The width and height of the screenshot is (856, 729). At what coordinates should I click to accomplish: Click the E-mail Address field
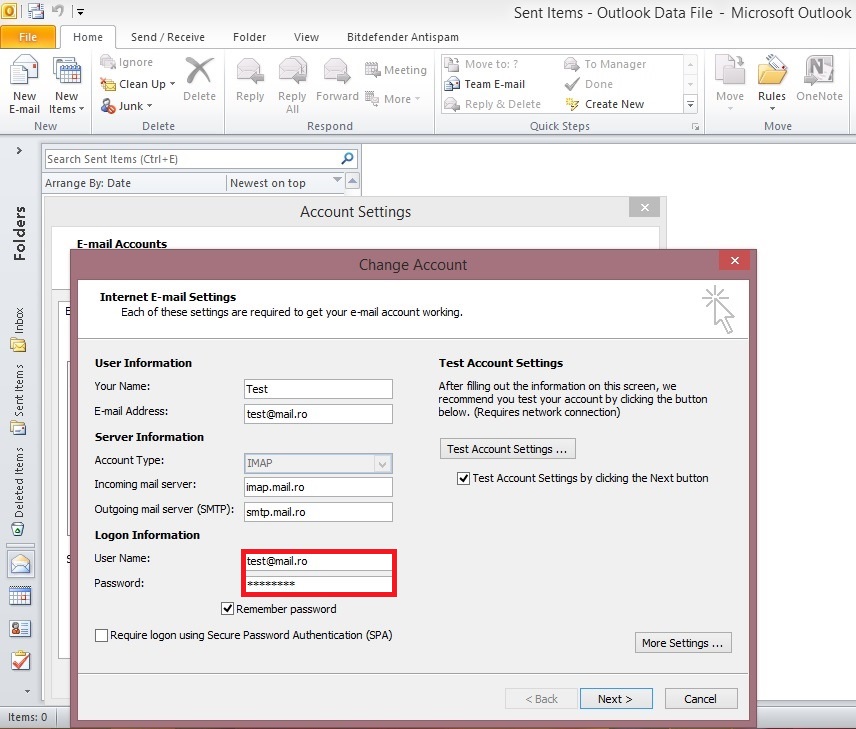(x=318, y=414)
